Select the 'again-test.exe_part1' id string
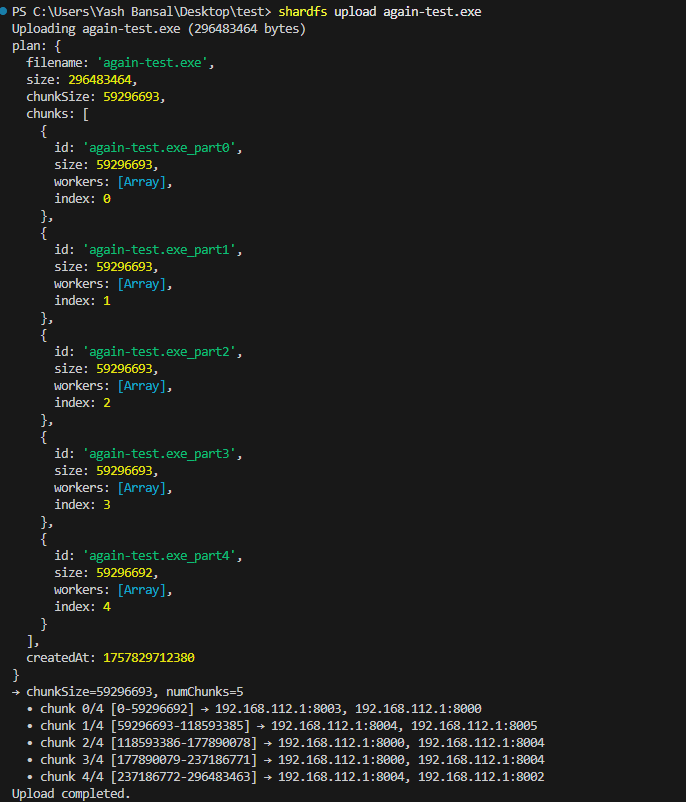Viewport: 686px width, 802px height. (162, 250)
